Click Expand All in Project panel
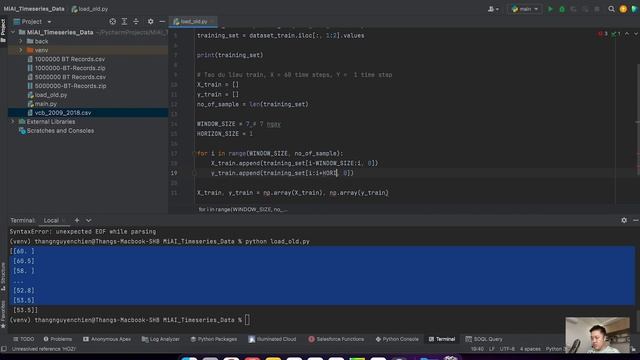Image resolution: width=640 pixels, height=360 pixels. pyautogui.click(x=124, y=22)
